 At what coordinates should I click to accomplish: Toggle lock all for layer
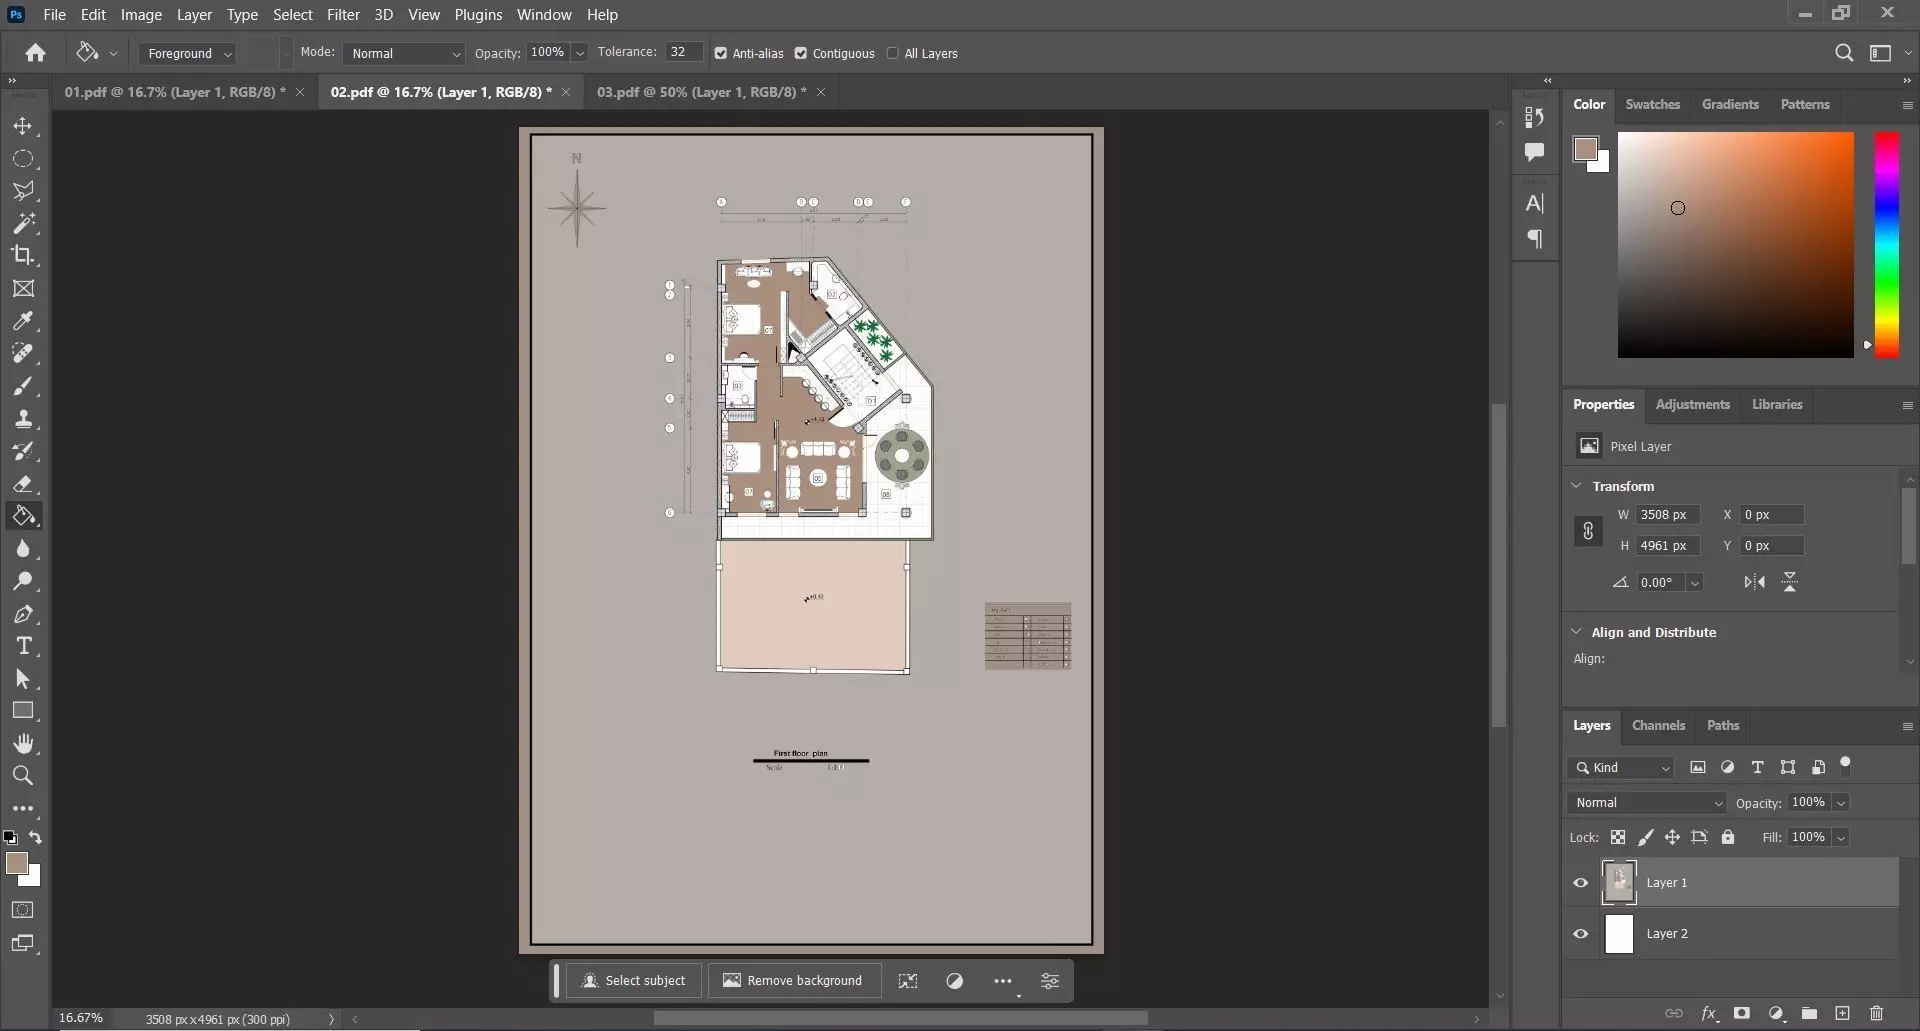[1728, 837]
